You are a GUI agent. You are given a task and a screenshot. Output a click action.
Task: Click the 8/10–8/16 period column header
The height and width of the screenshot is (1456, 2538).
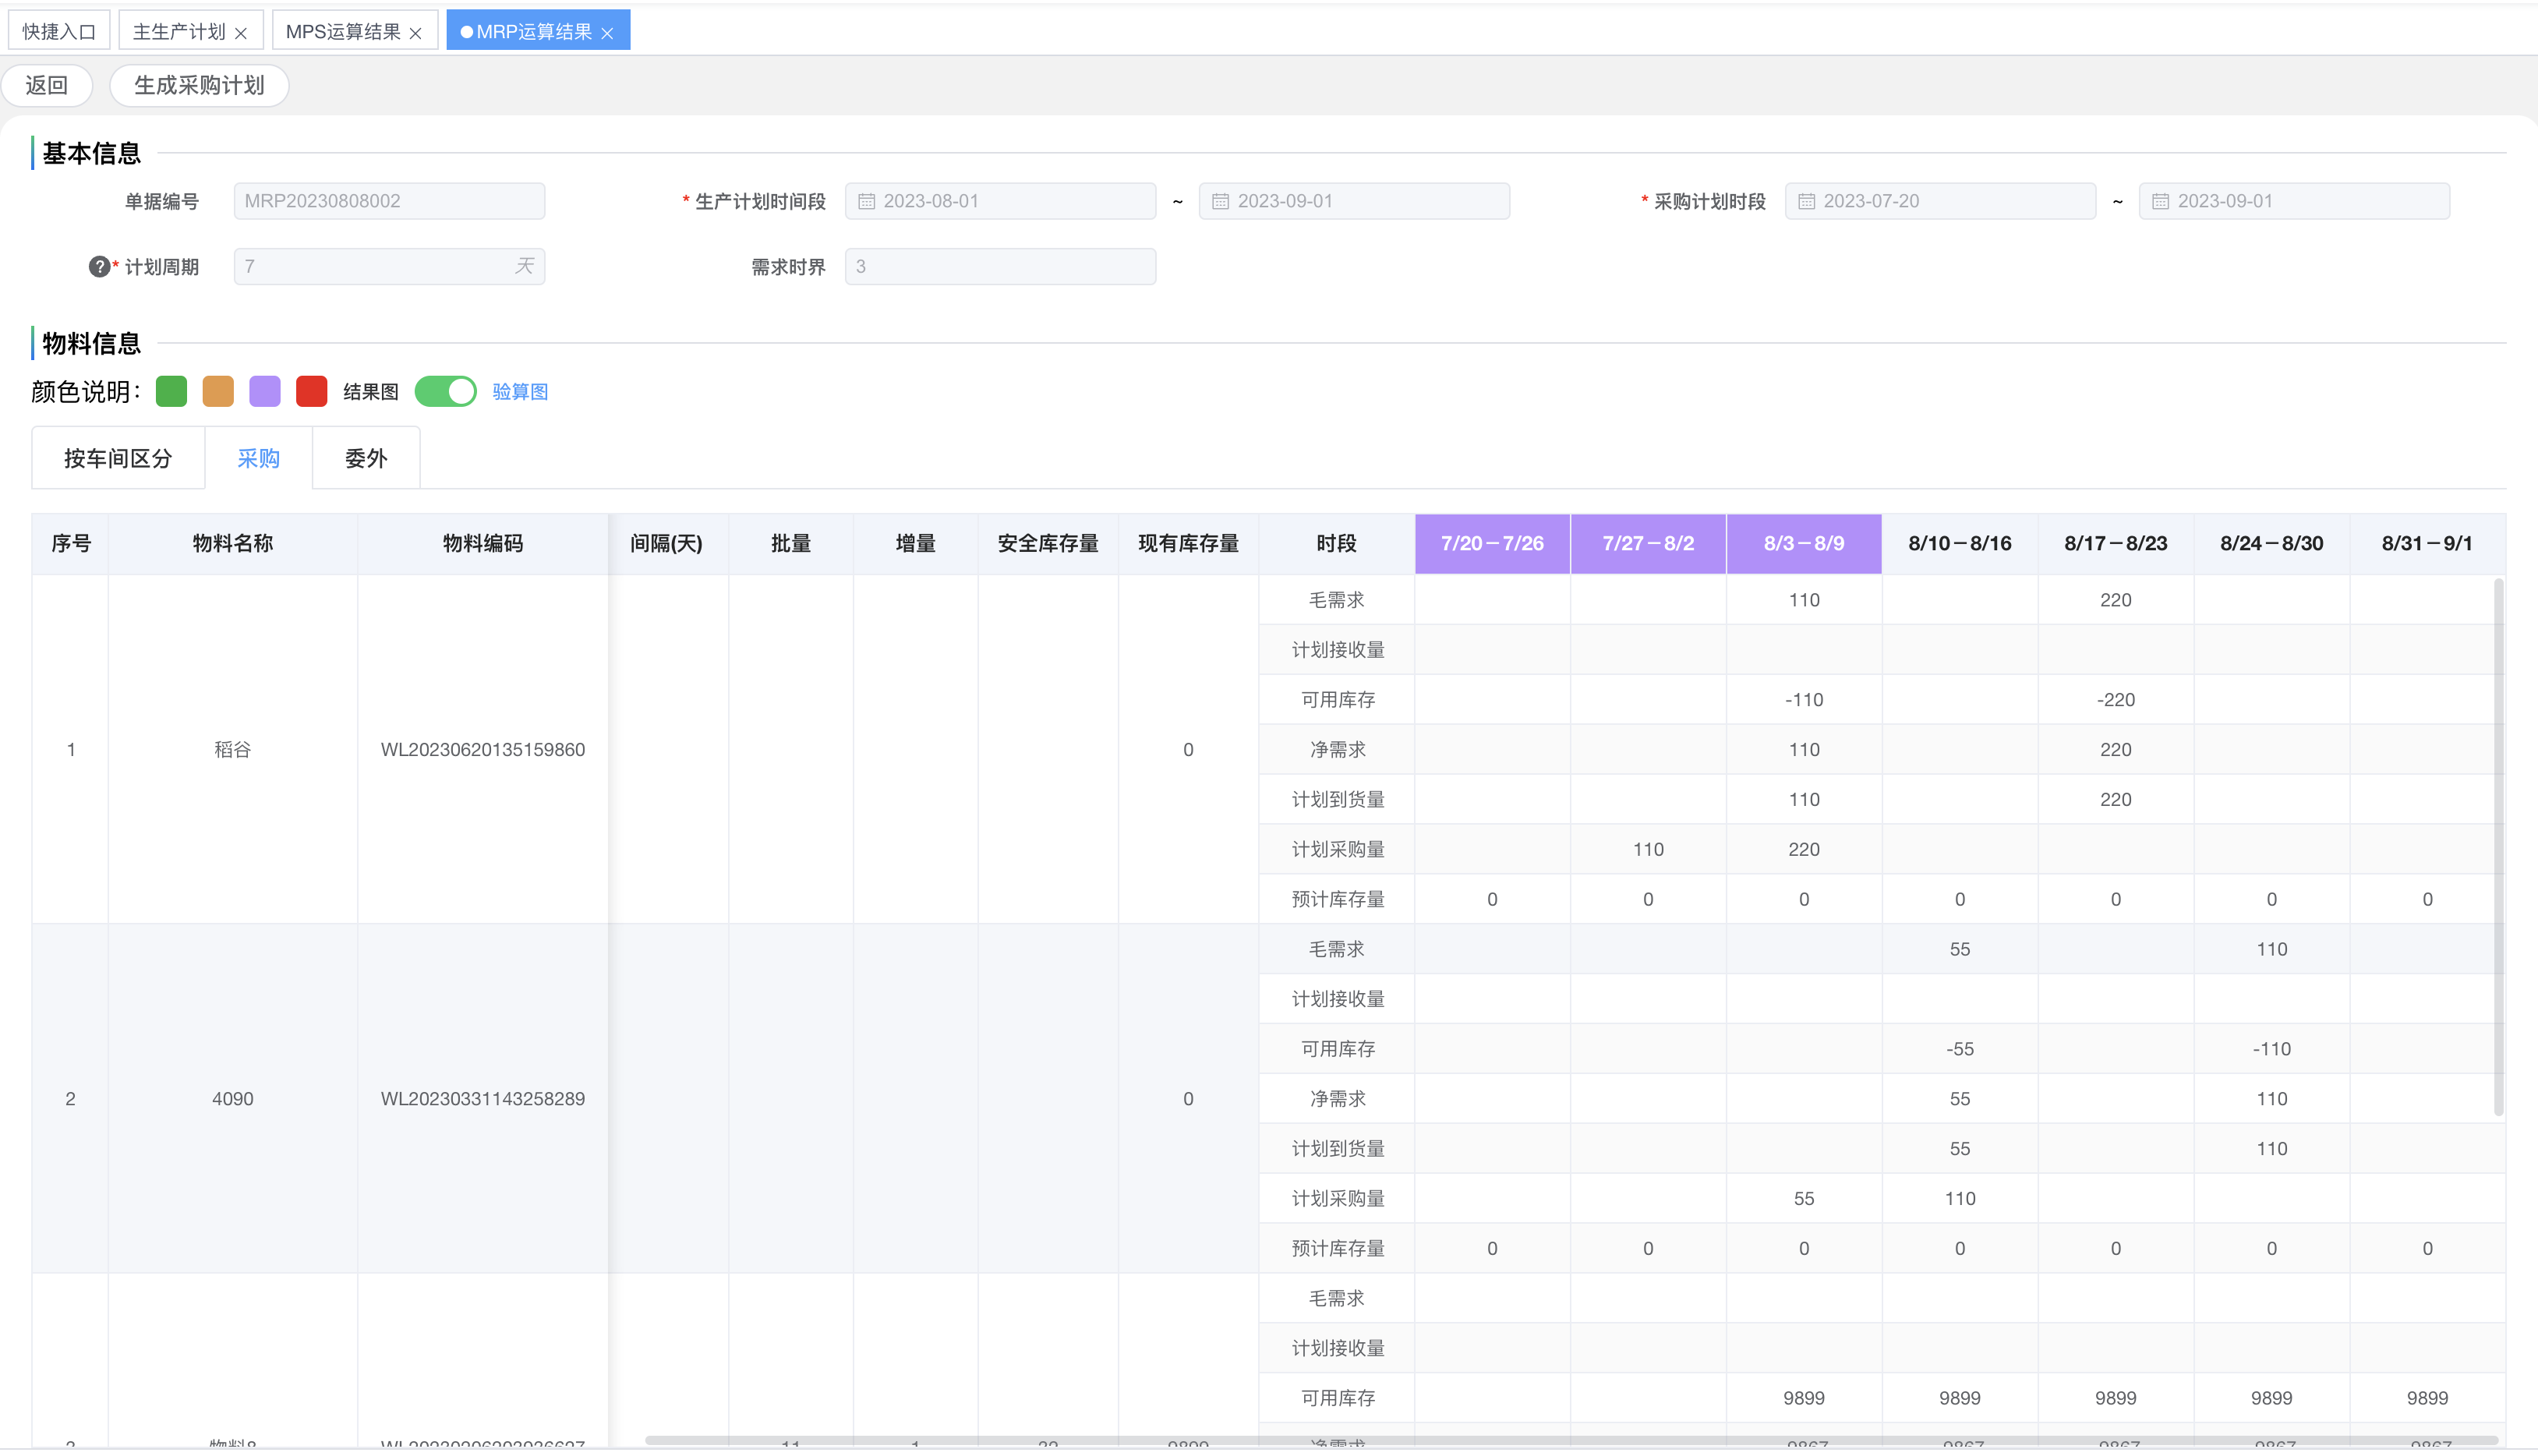1960,543
